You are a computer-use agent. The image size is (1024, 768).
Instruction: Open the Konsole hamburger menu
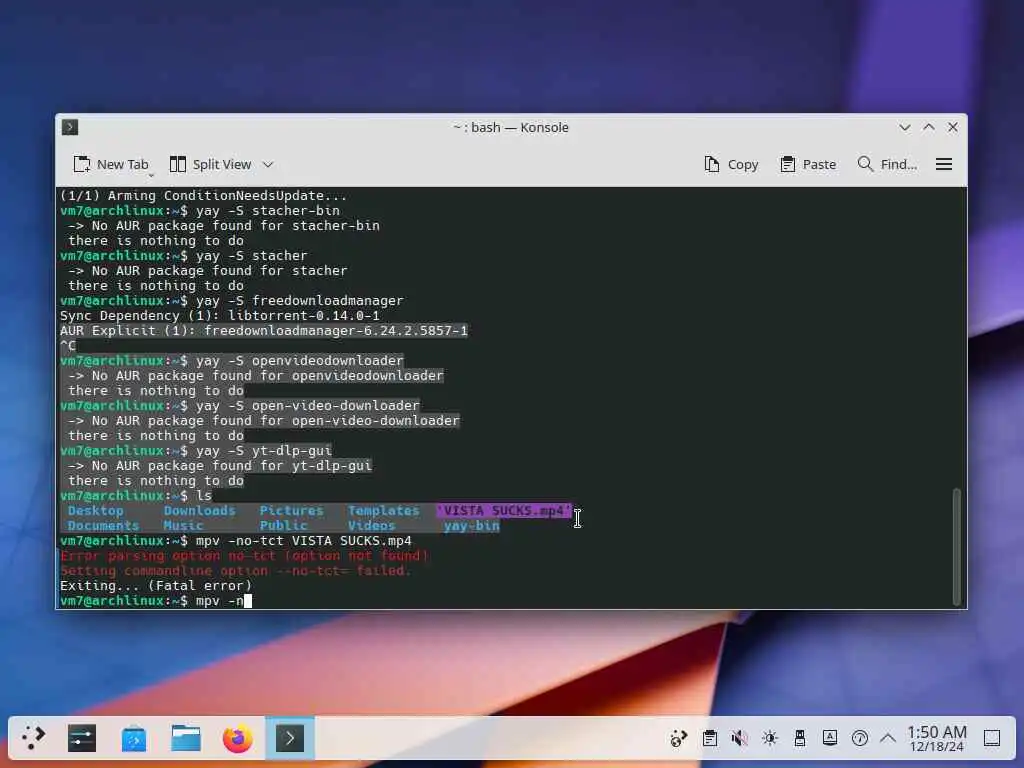[944, 165]
